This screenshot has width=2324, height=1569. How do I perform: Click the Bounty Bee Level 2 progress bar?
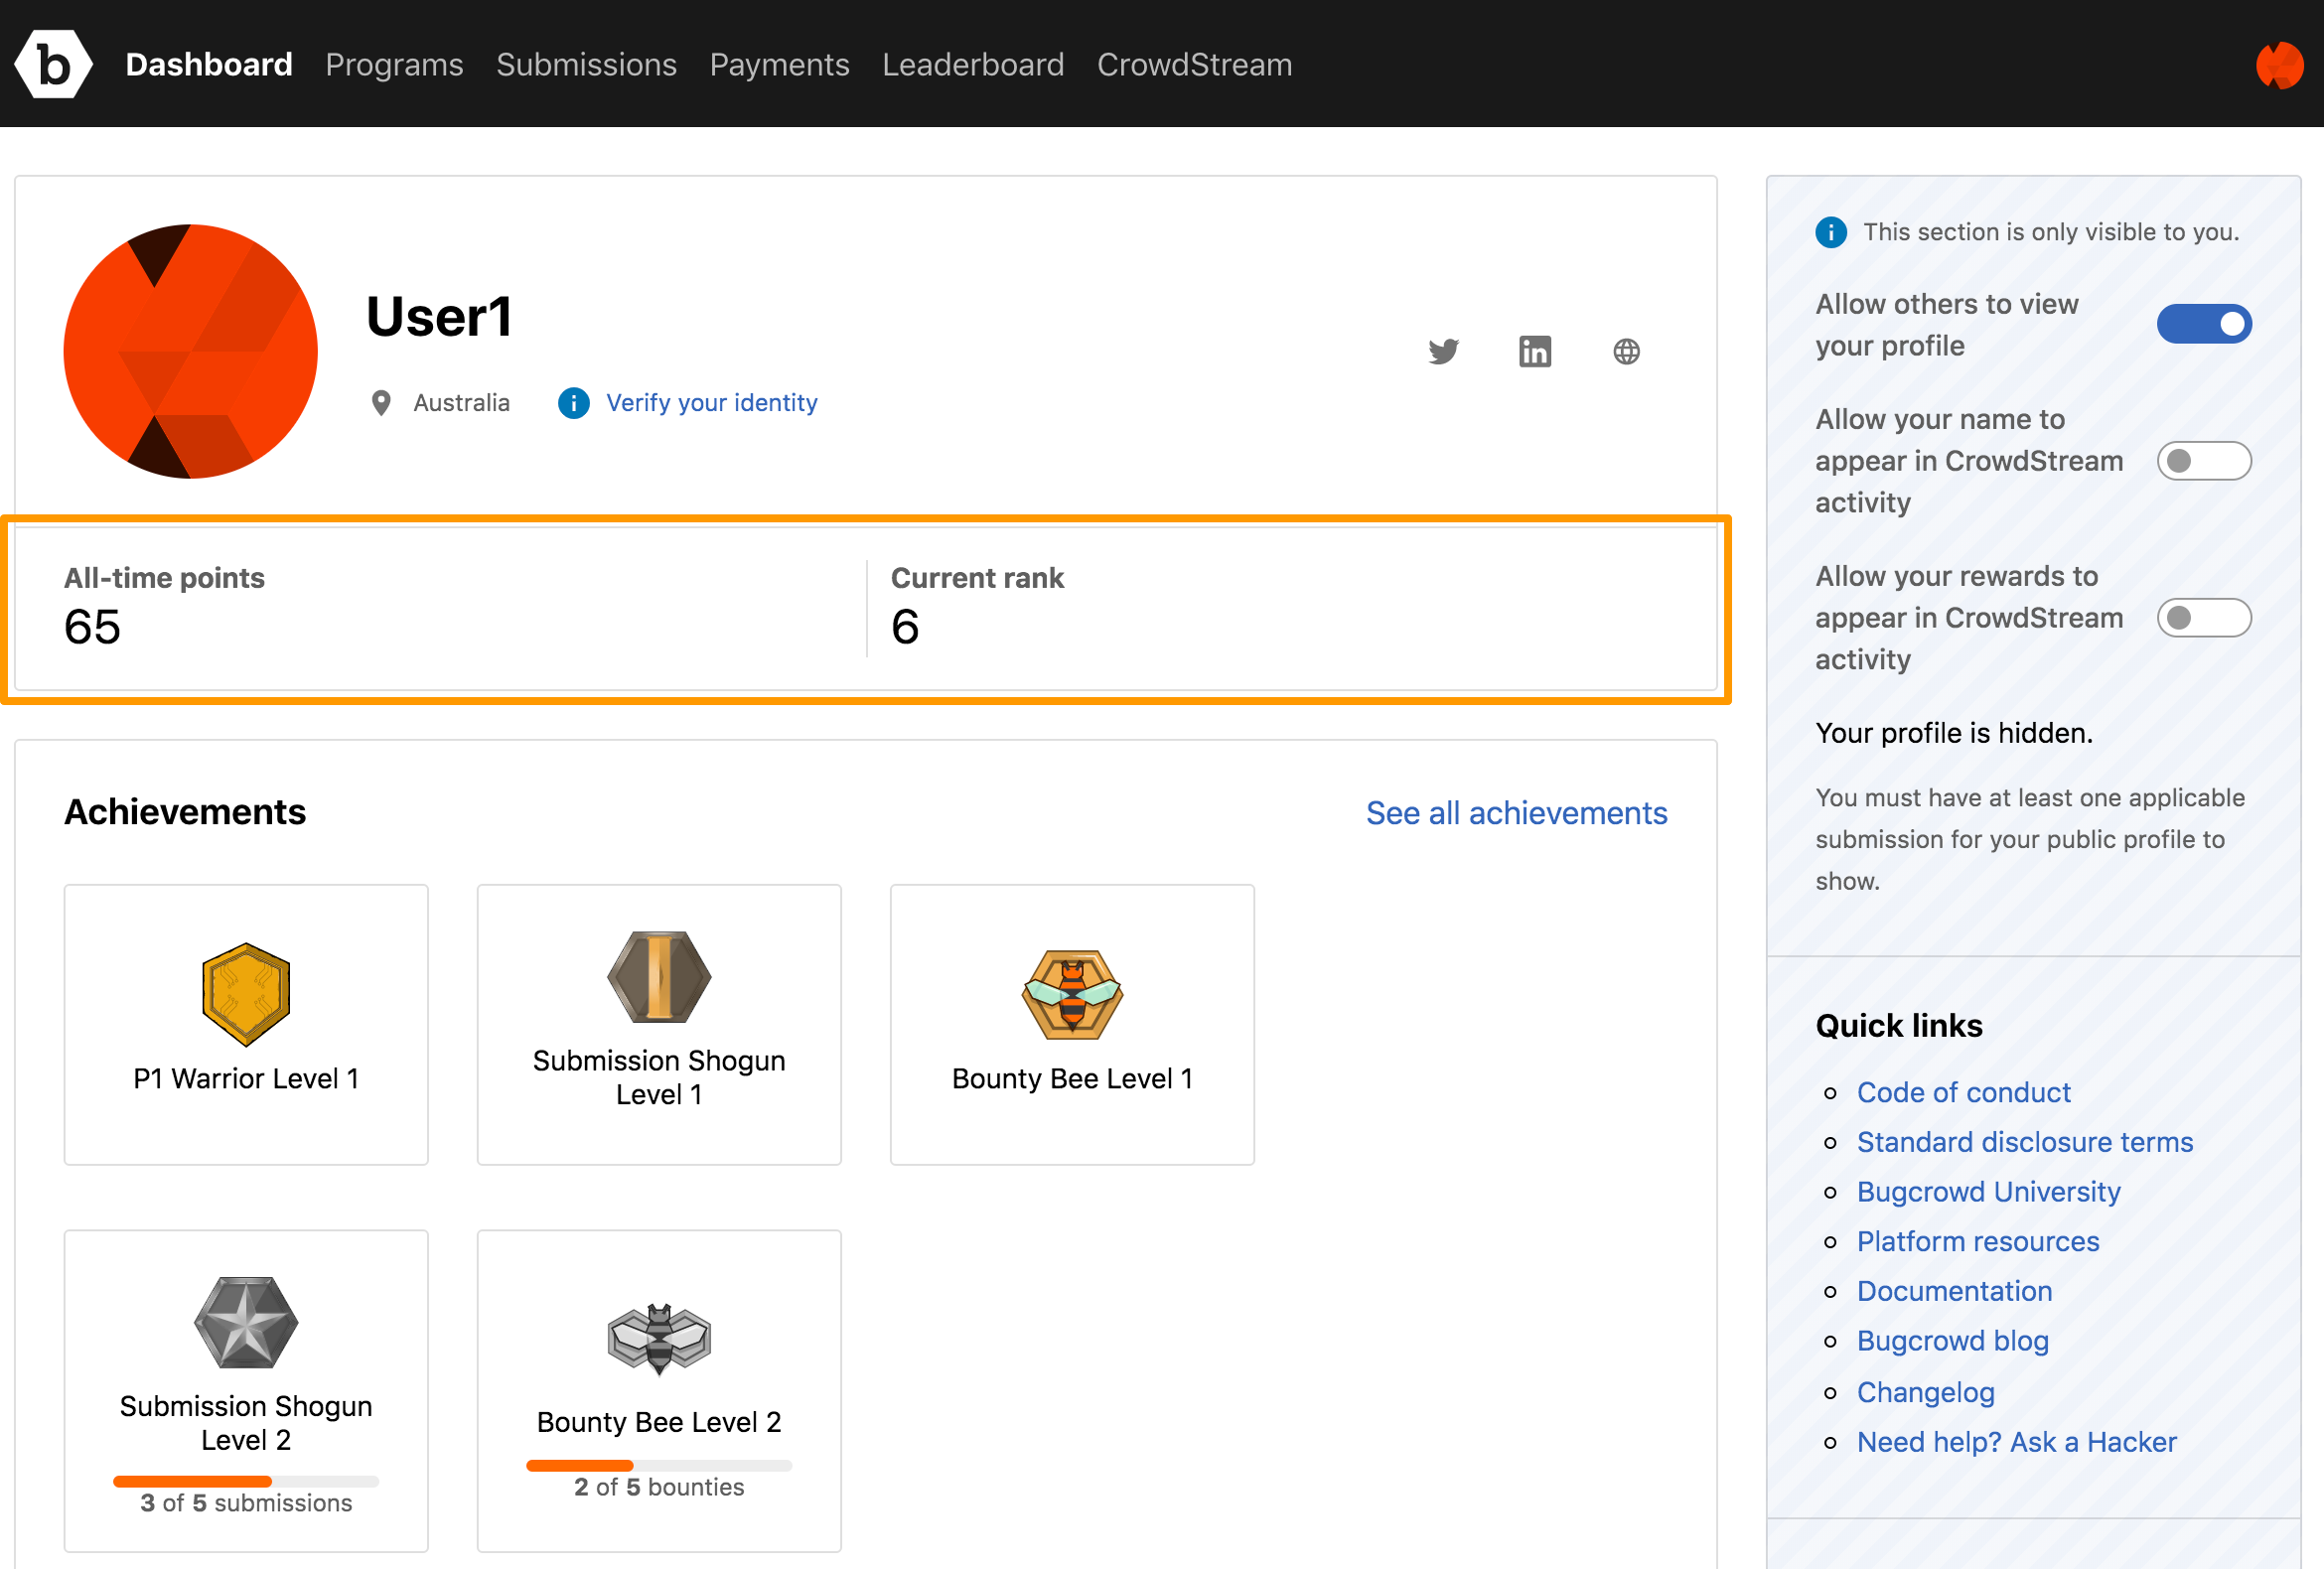pos(659,1465)
